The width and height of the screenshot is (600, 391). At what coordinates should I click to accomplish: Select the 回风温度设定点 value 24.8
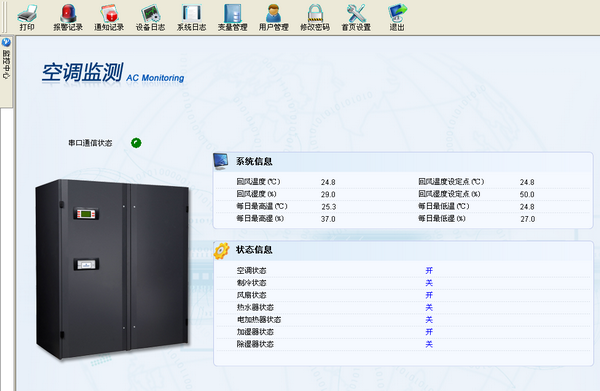[527, 182]
